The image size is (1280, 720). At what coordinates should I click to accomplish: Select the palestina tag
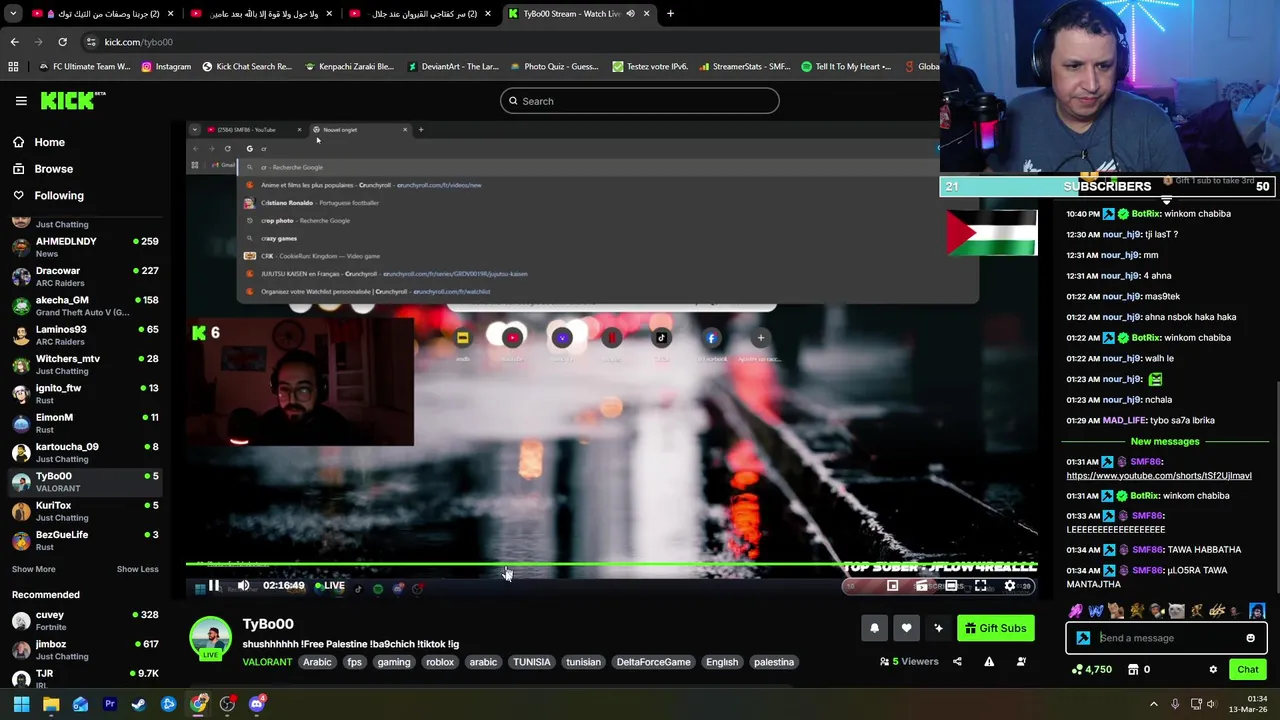coord(774,662)
